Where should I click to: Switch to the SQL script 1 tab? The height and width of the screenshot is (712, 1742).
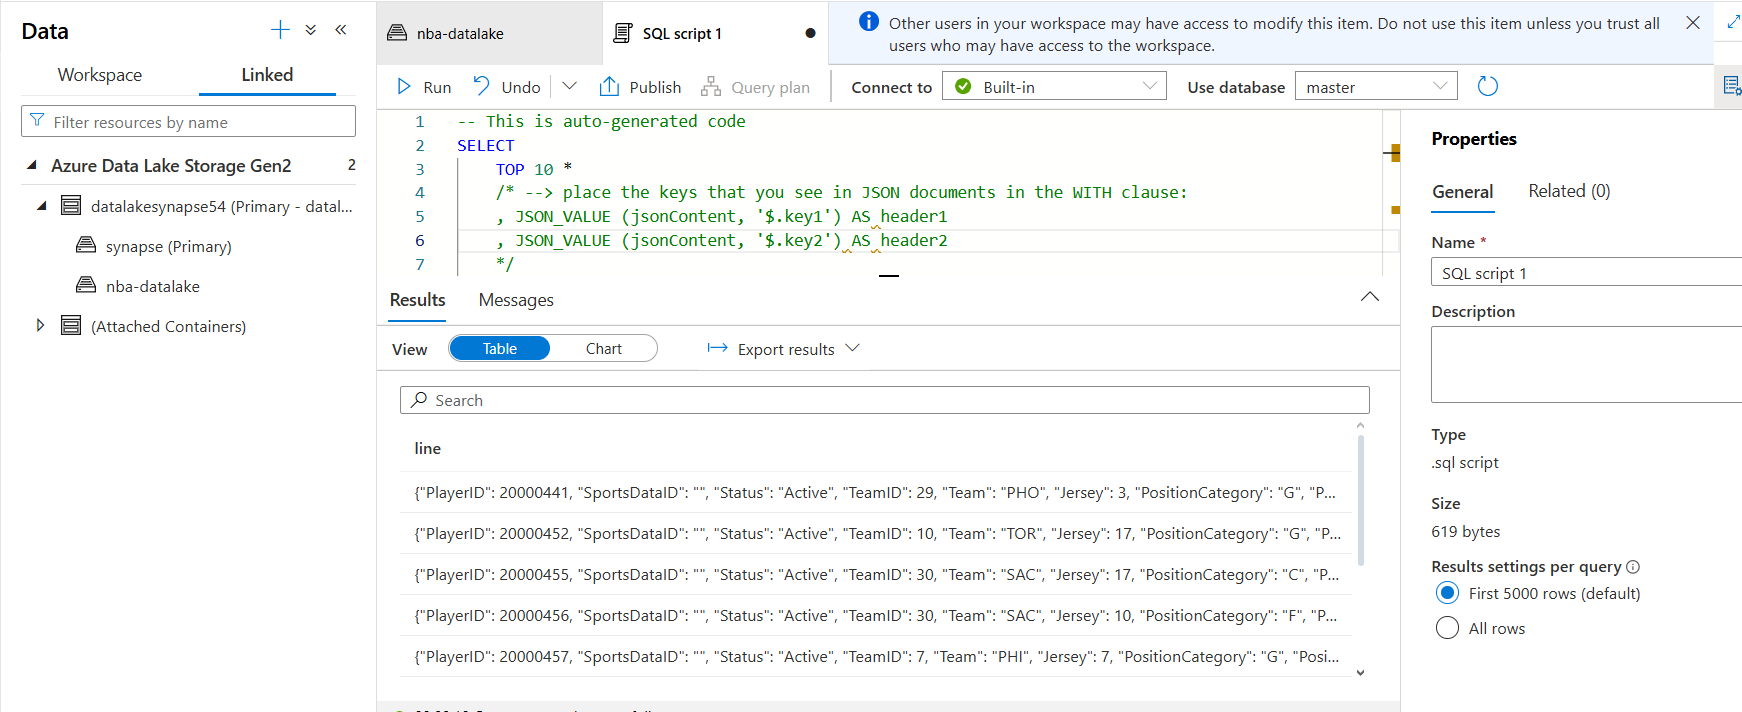pyautogui.click(x=716, y=33)
